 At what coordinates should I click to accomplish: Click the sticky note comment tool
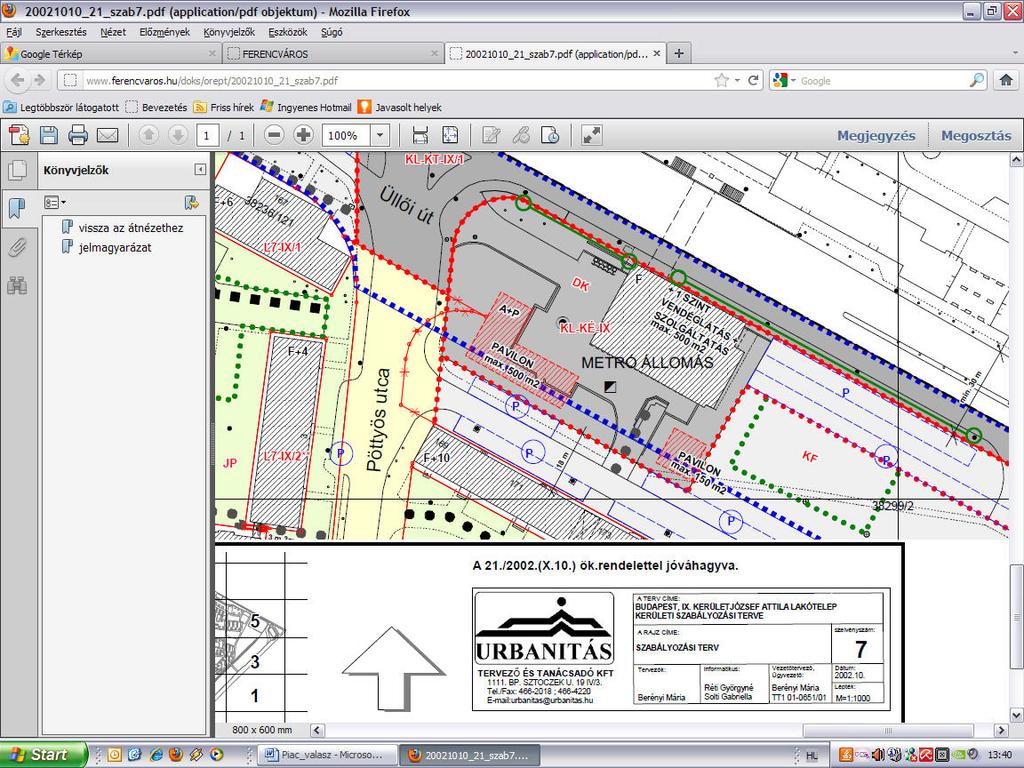click(x=490, y=135)
